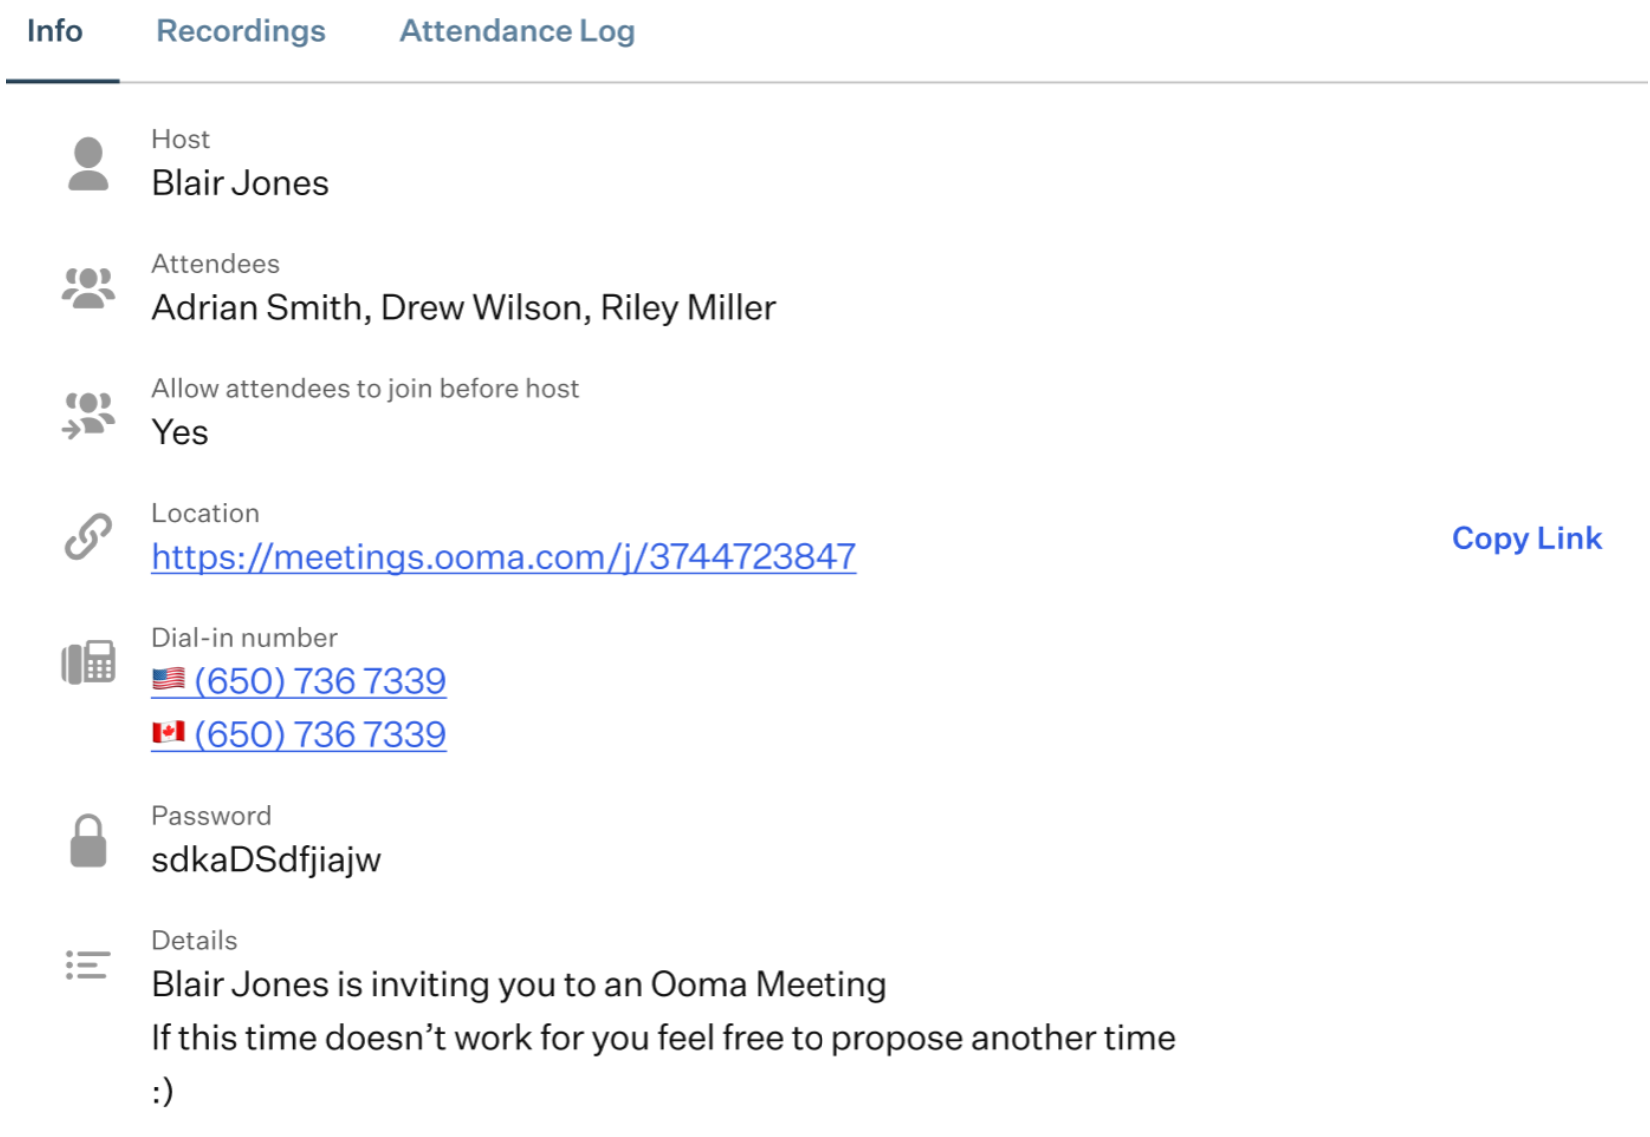Click the Password padlock icon
Screen dimensions: 1650x1137
pos(88,840)
